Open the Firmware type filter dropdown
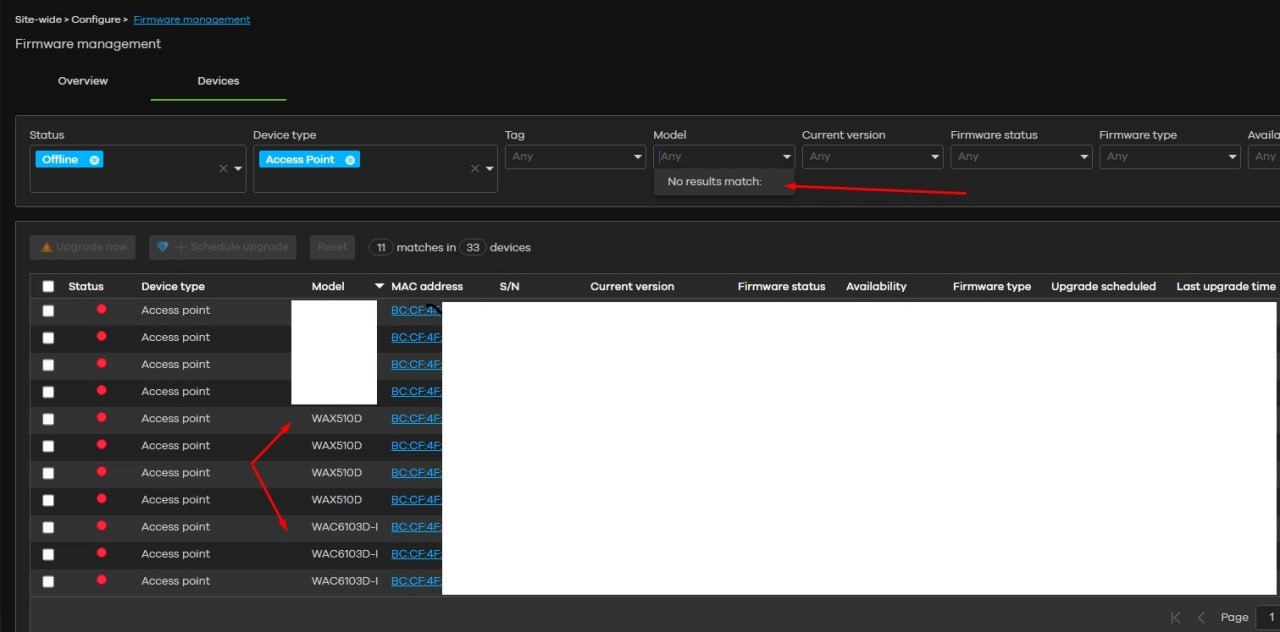The height and width of the screenshot is (632, 1280). 1170,156
